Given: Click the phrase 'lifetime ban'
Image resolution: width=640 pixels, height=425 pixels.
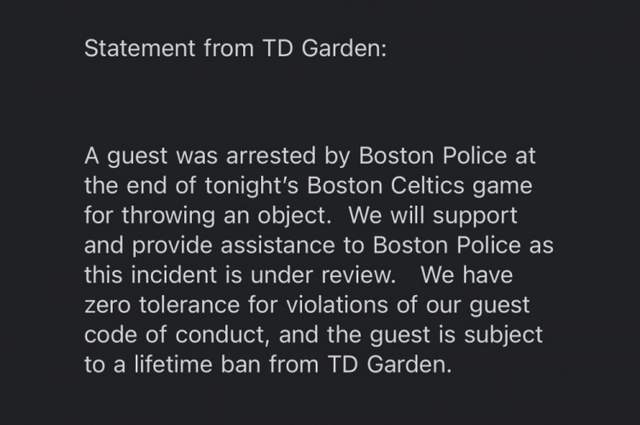Looking at the screenshot, I should (x=198, y=365).
